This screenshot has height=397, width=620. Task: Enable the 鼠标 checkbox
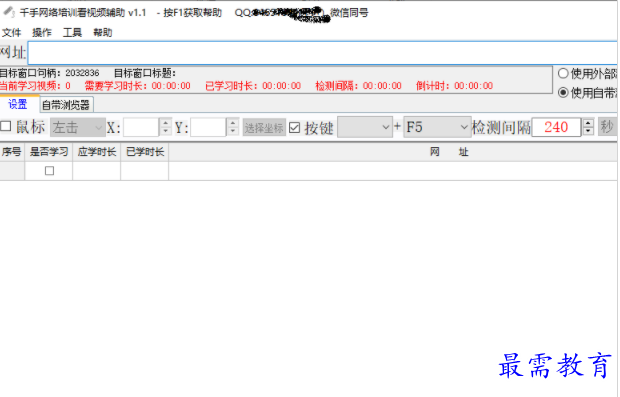[x=6, y=127]
